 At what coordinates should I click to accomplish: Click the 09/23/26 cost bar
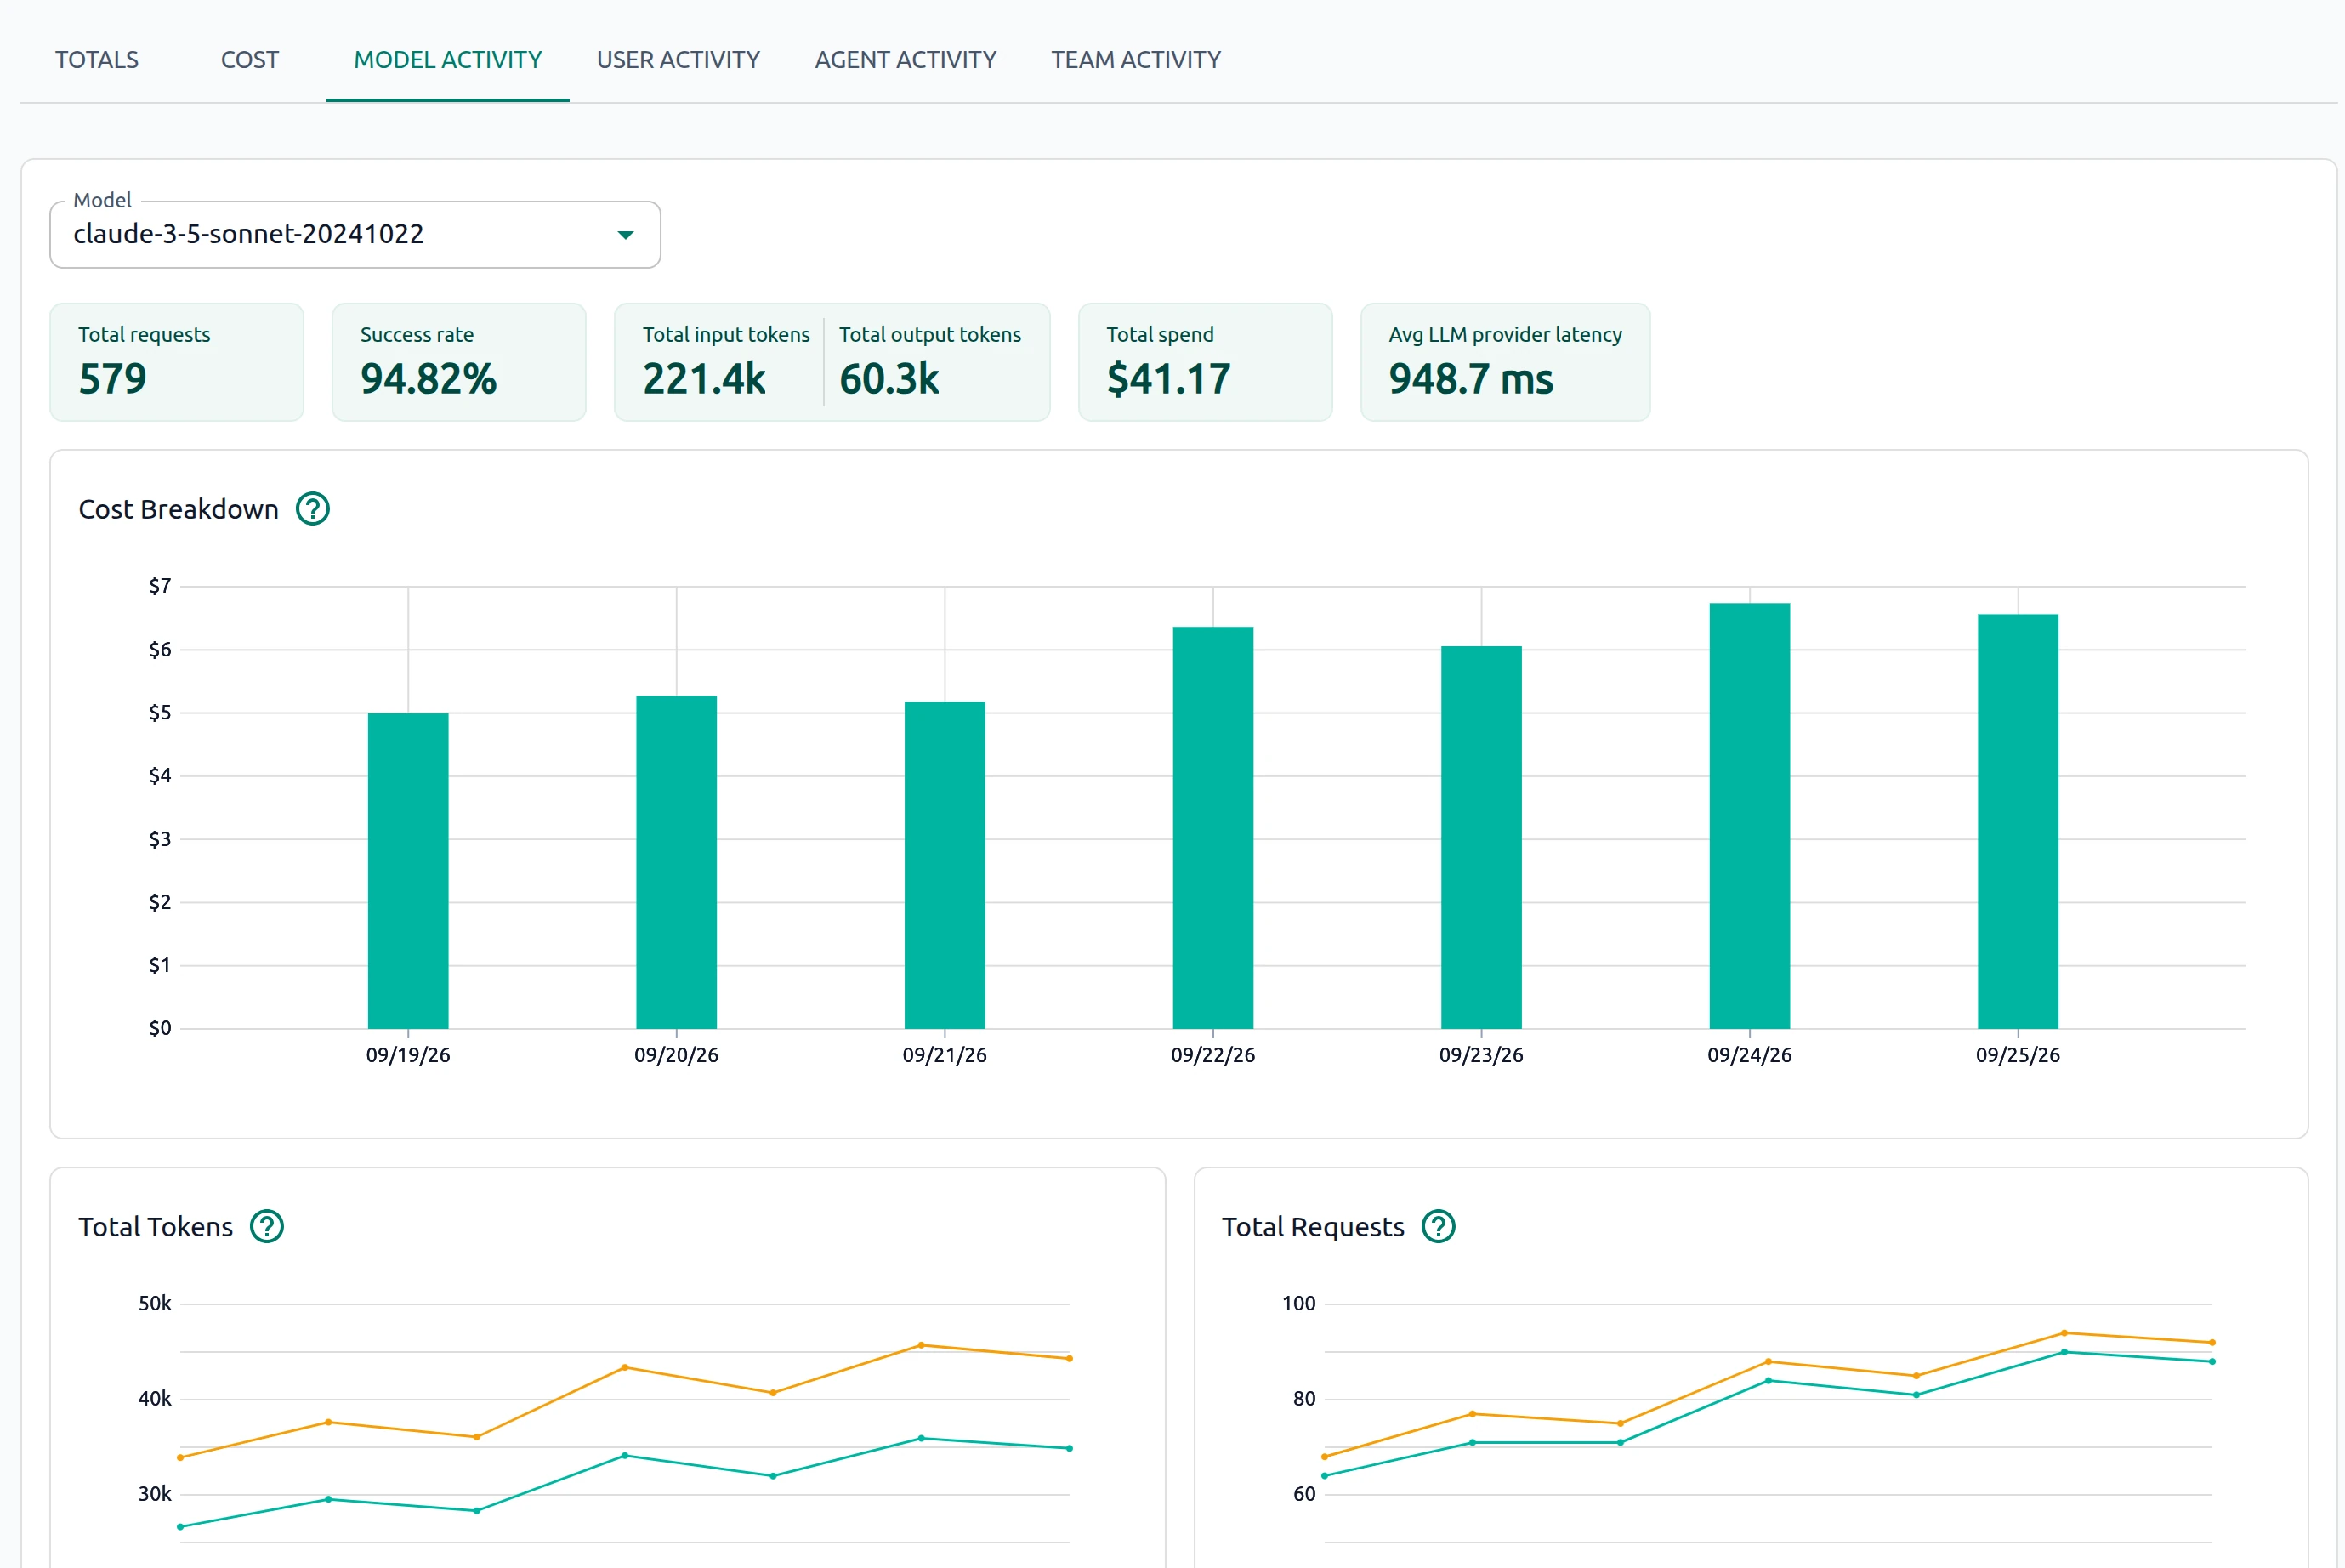(1481, 837)
